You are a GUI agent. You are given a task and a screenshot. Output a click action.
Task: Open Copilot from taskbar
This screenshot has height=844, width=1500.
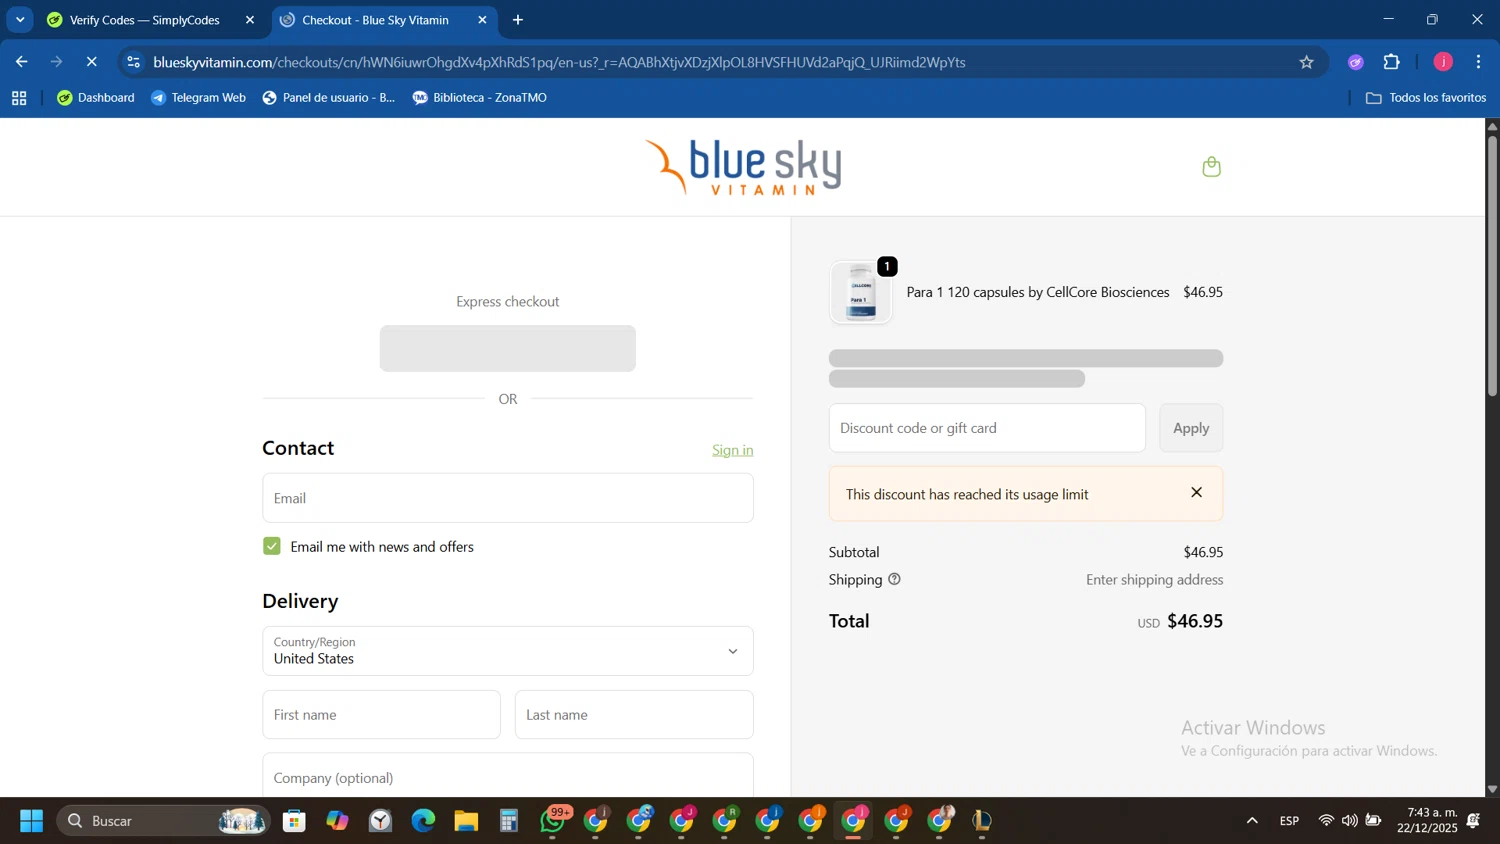coord(337,821)
